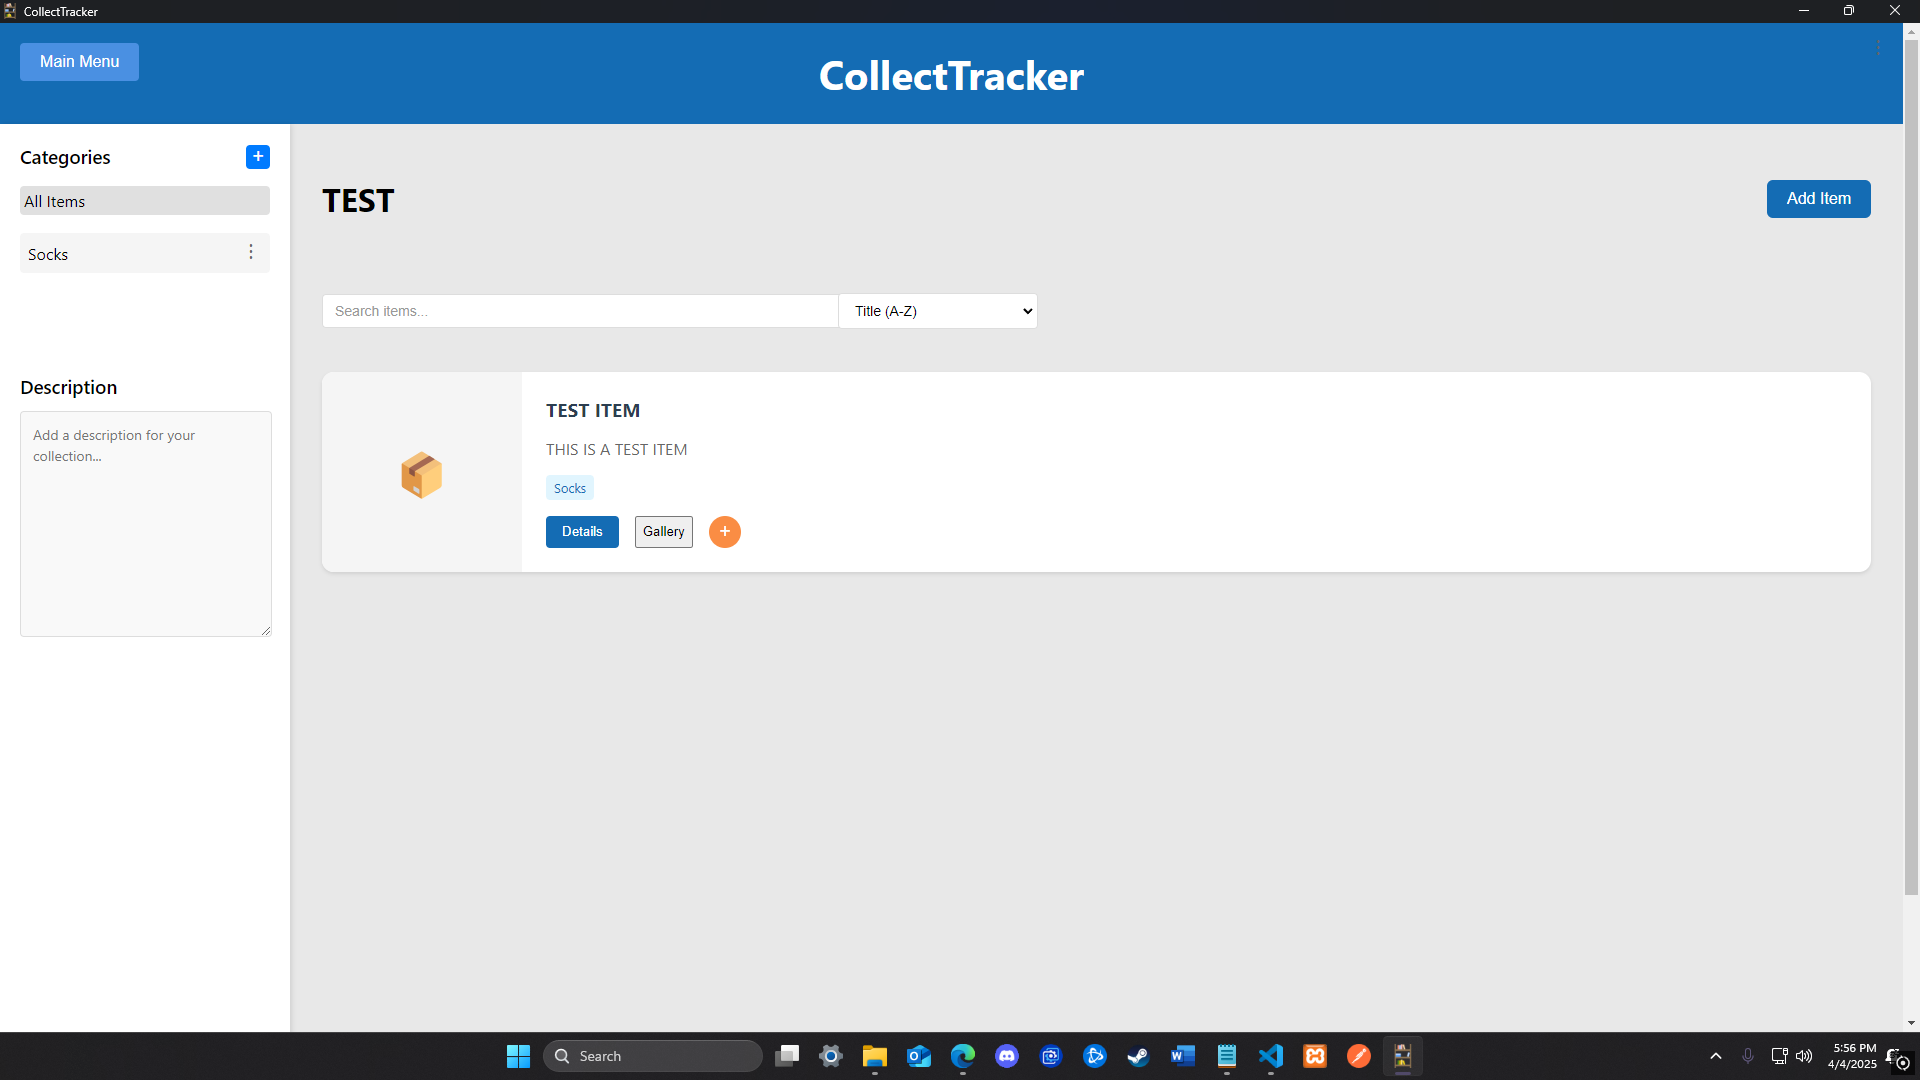Screen dimensions: 1920x1080
Task: Open the orange Postman-style taskbar icon
Action: (1359, 1056)
